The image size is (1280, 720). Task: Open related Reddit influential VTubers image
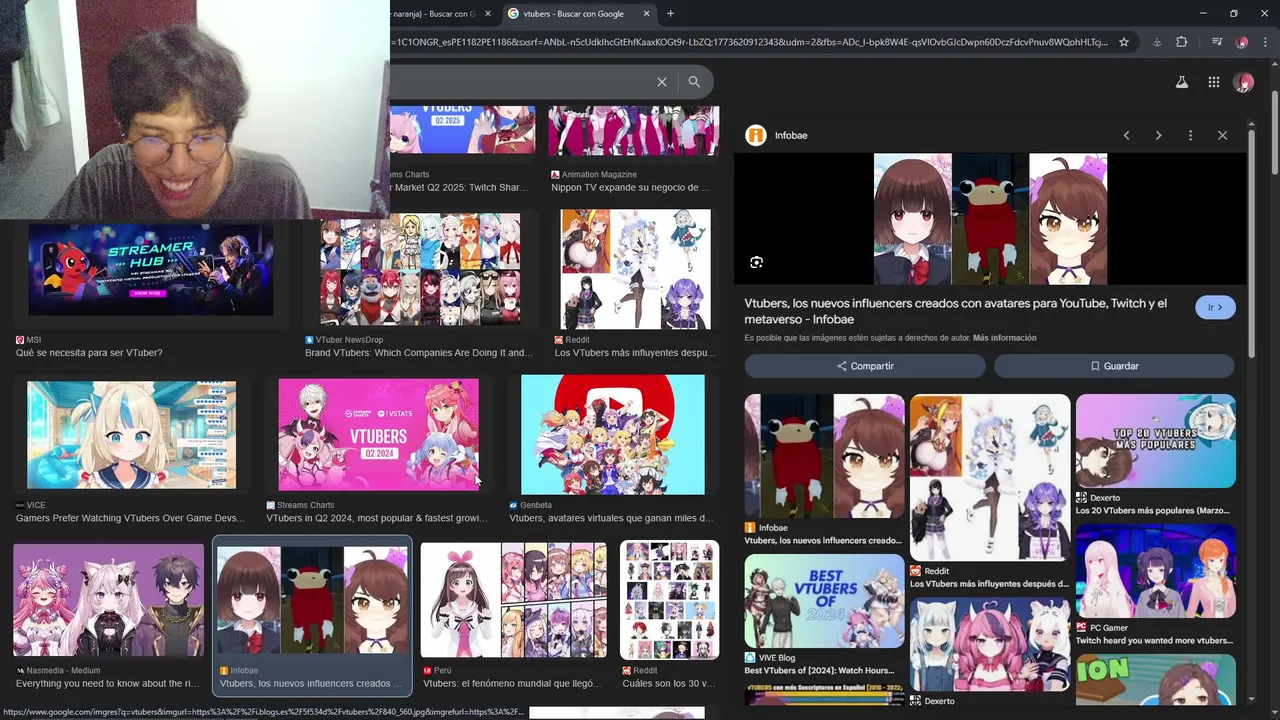coord(990,477)
